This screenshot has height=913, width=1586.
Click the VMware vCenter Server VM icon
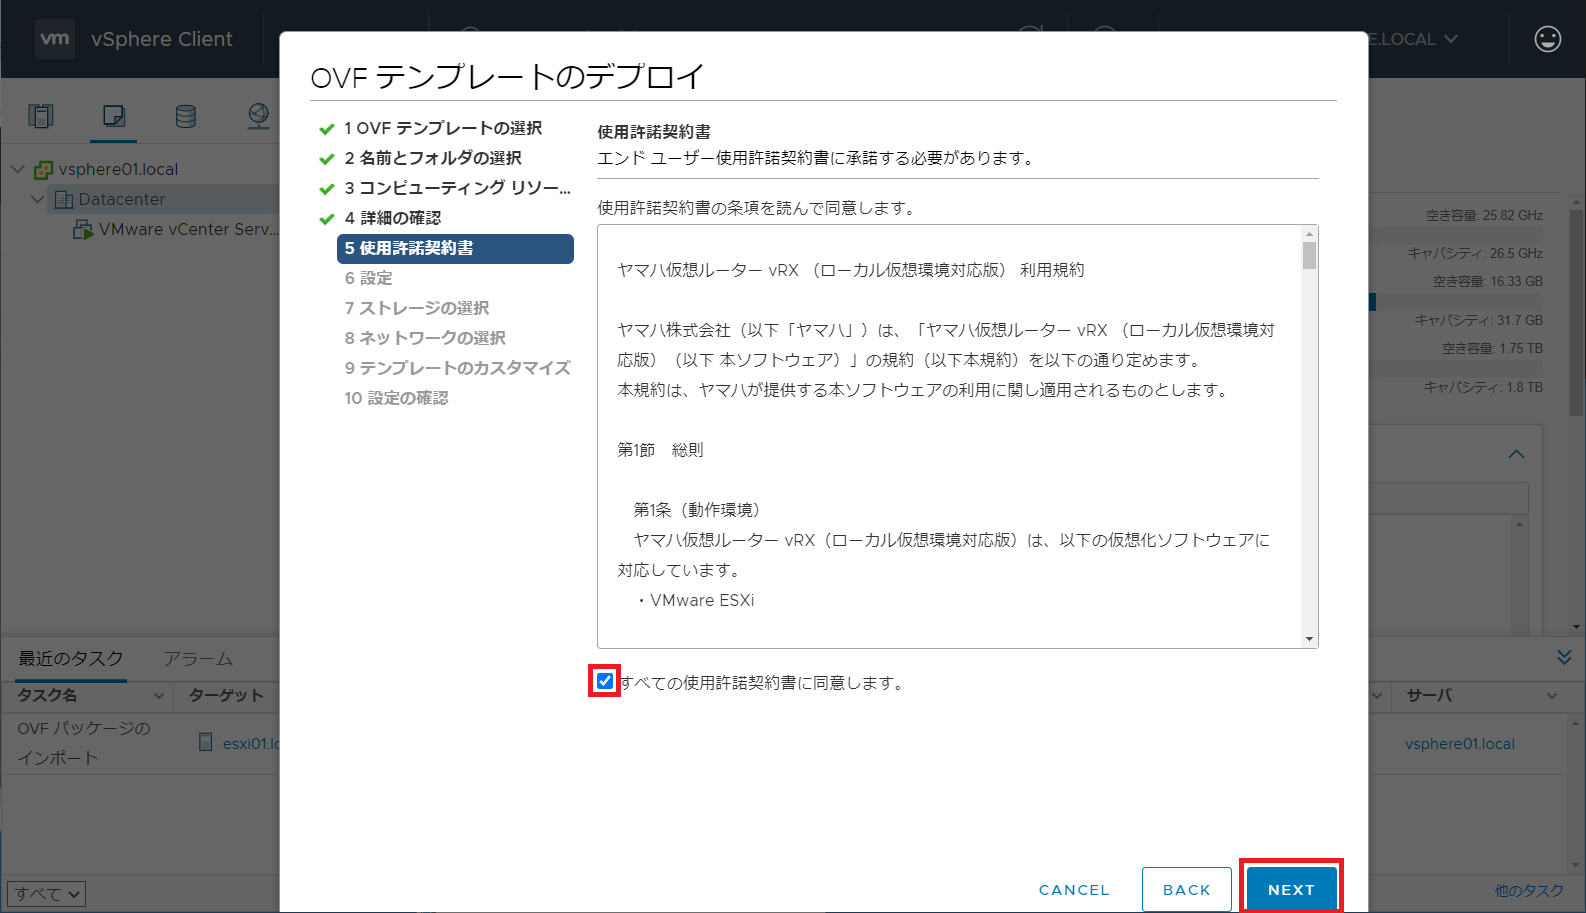click(83, 229)
